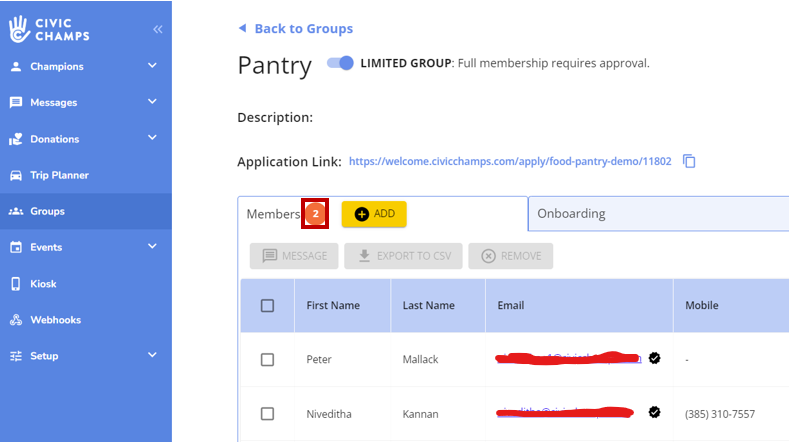
Task: Select the checkbox for Peter Mallack
Action: pos(267,359)
